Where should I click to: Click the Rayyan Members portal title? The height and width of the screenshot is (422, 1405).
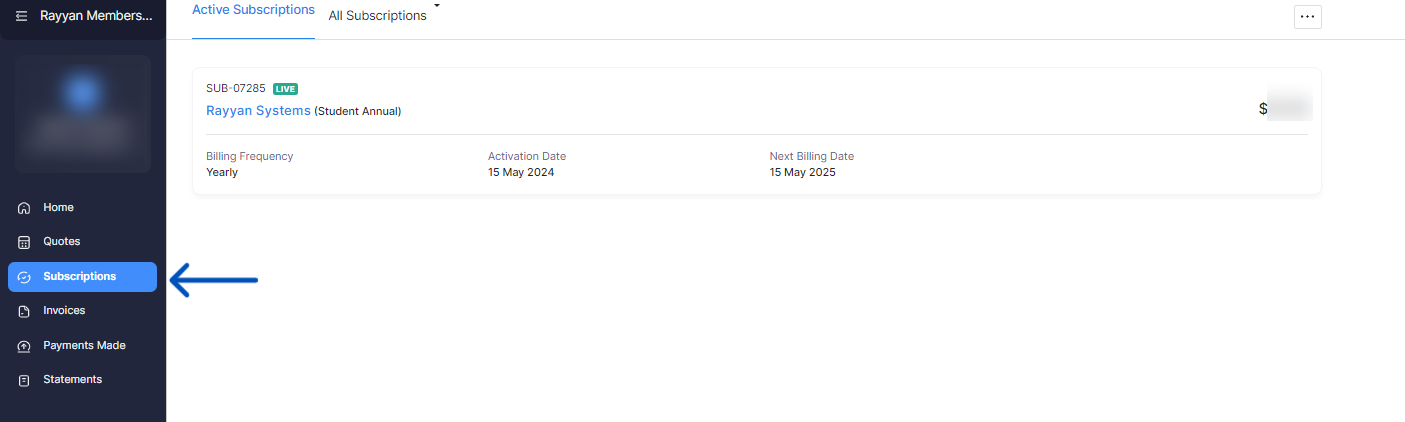coord(97,16)
